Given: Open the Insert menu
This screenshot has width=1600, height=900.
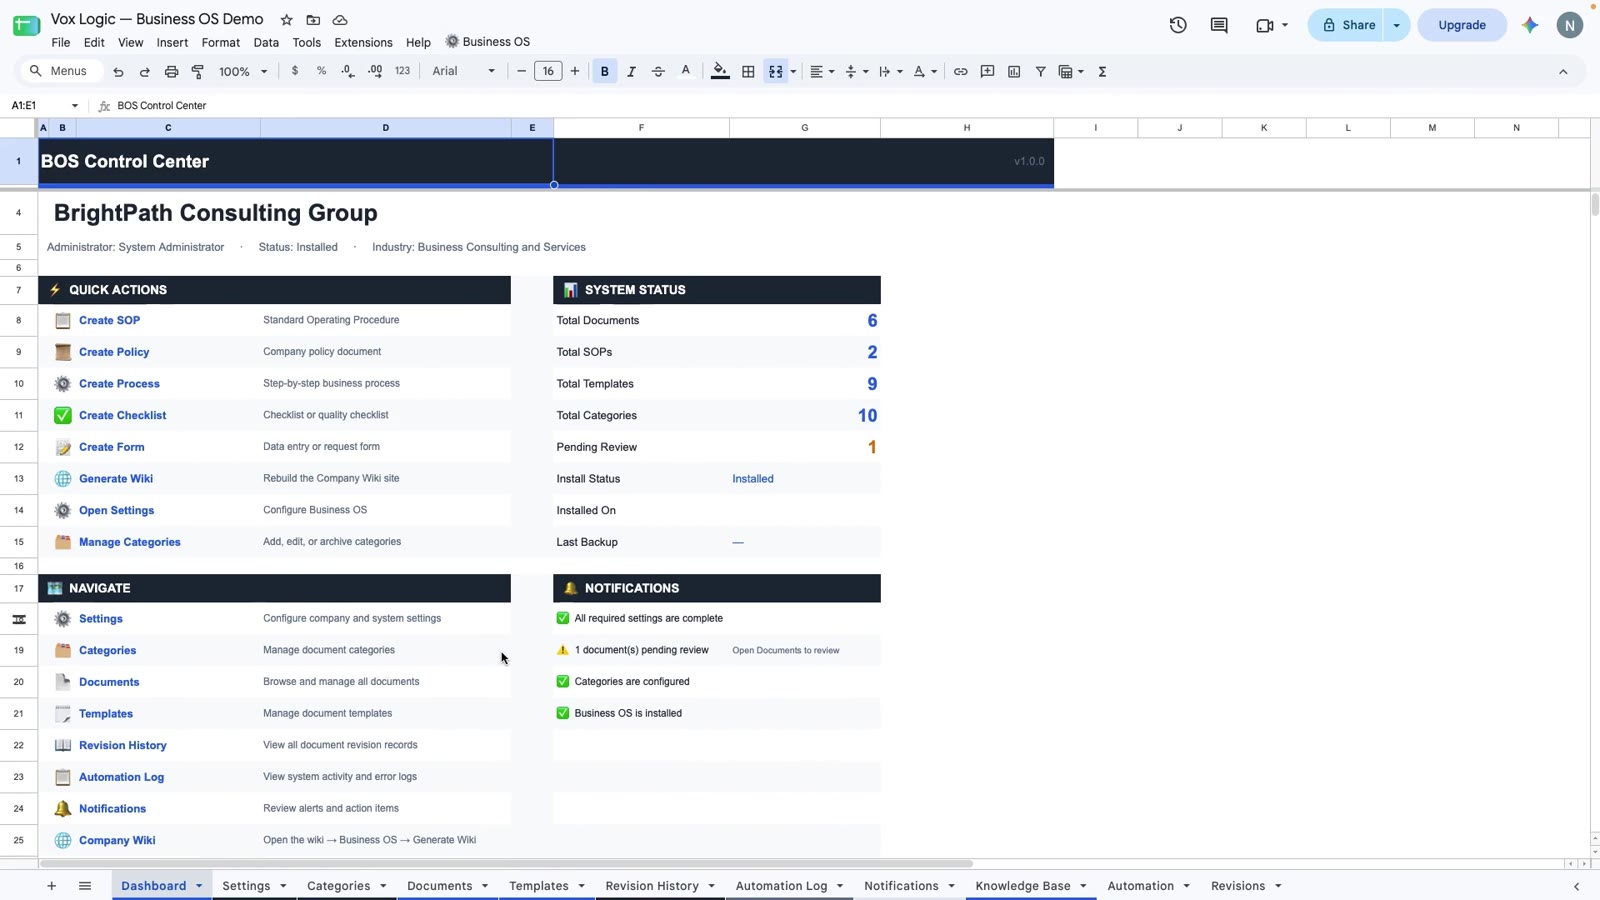Looking at the screenshot, I should (x=172, y=42).
